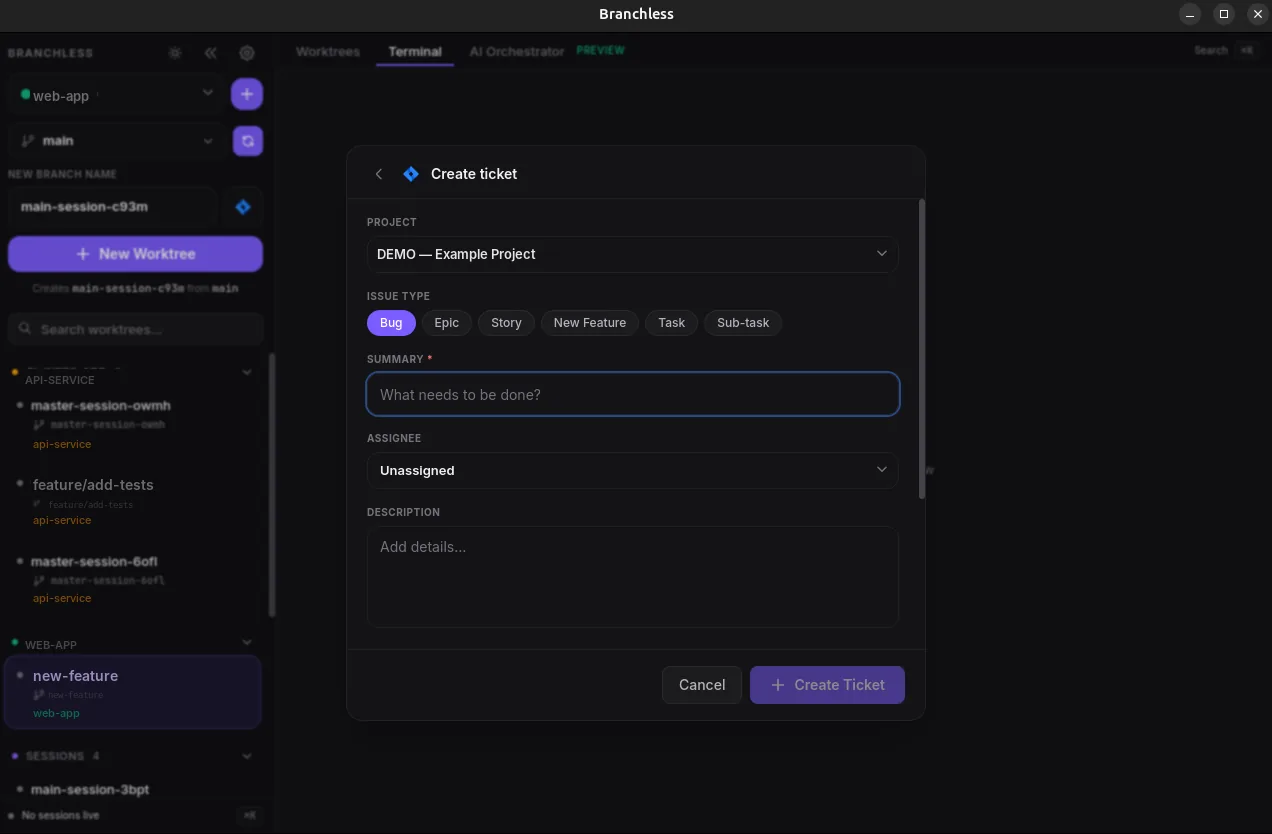This screenshot has height=834, width=1272.
Task: Open the main branch dropdown
Action: [116, 141]
